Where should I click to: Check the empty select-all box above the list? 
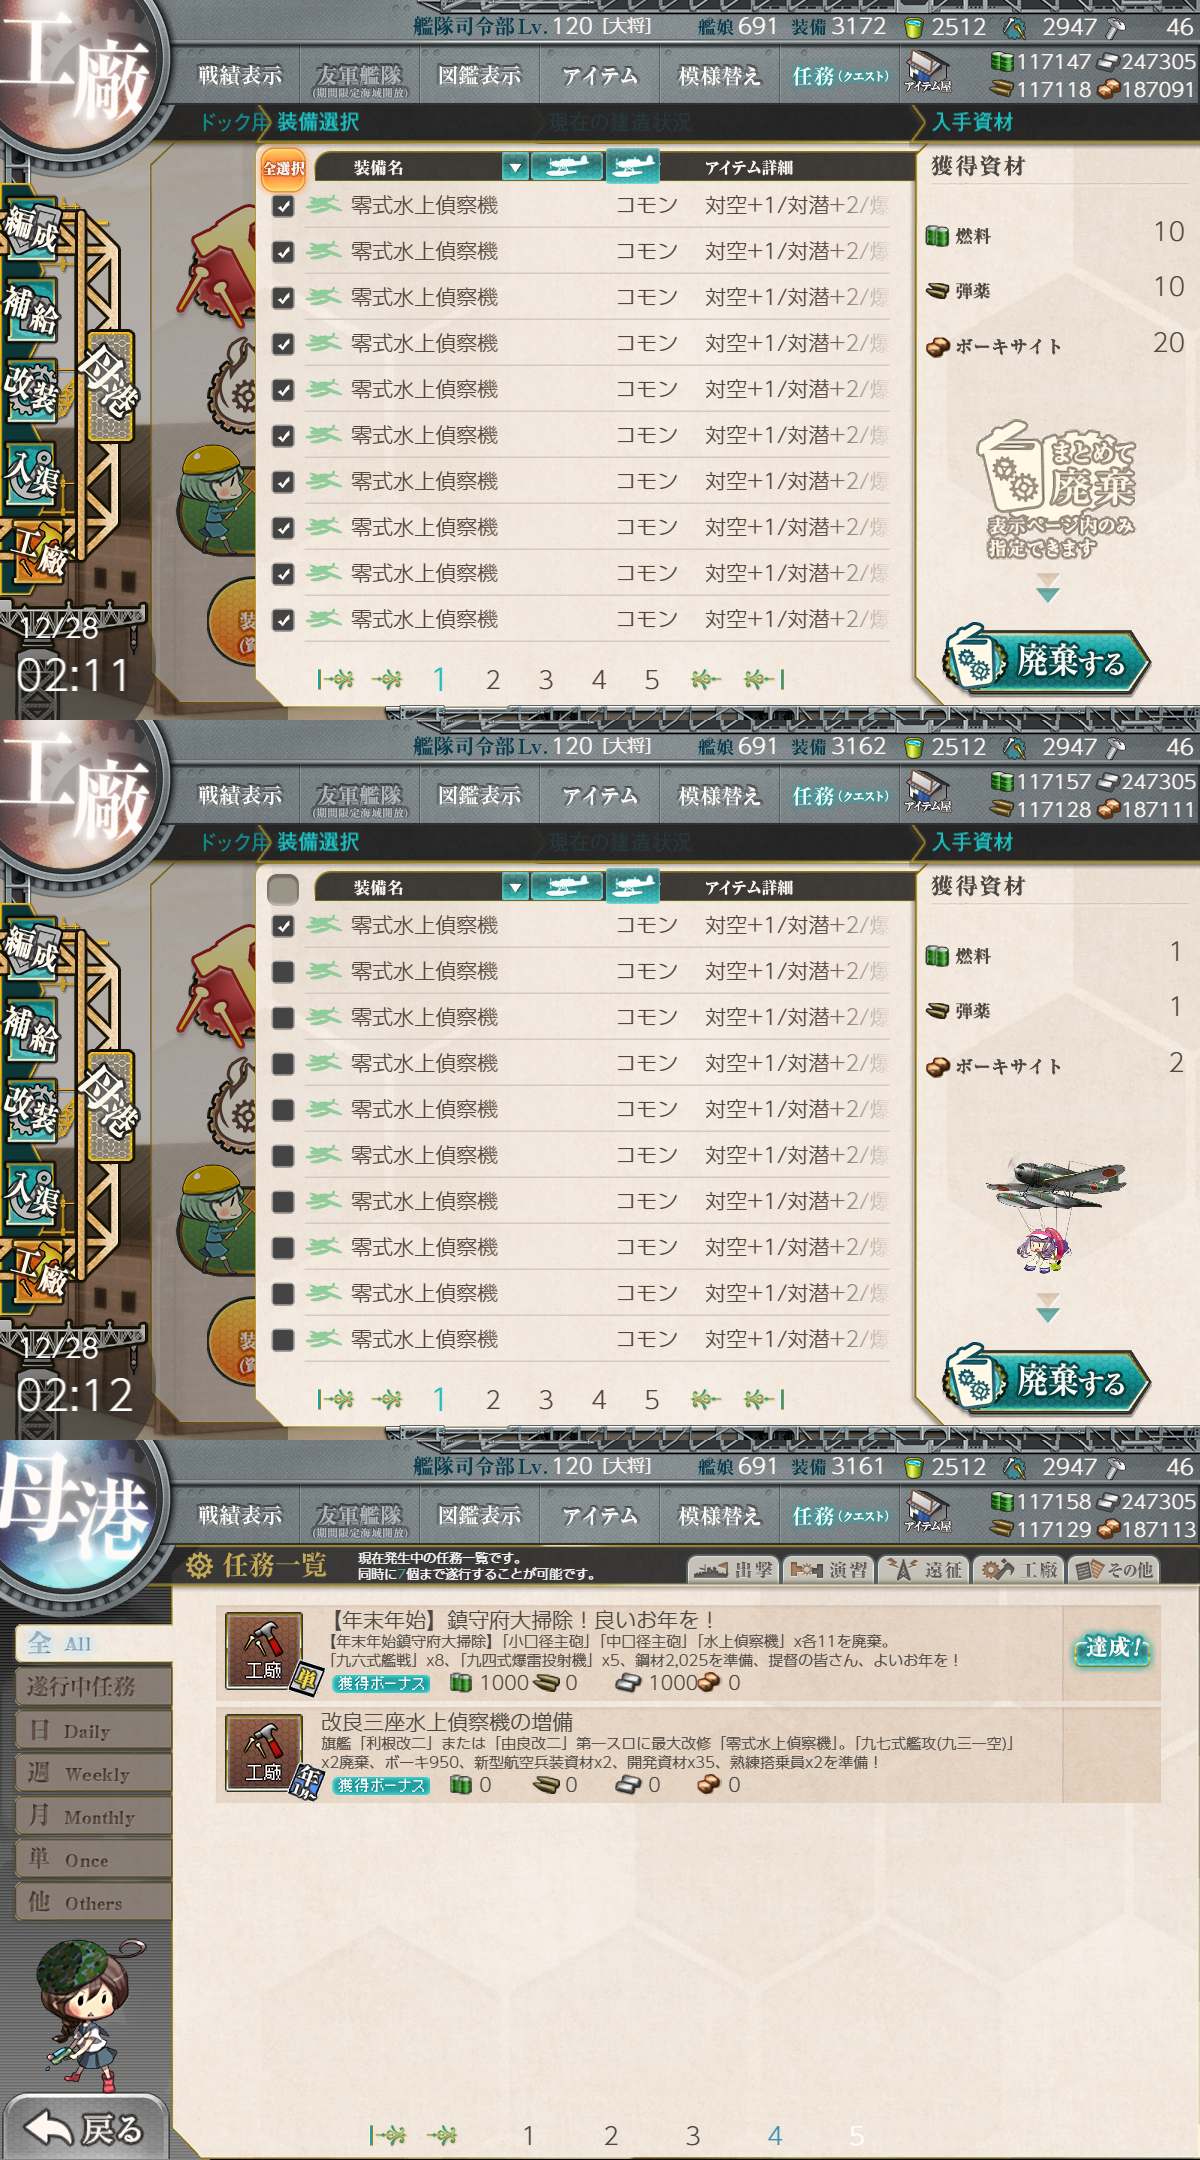(x=283, y=888)
